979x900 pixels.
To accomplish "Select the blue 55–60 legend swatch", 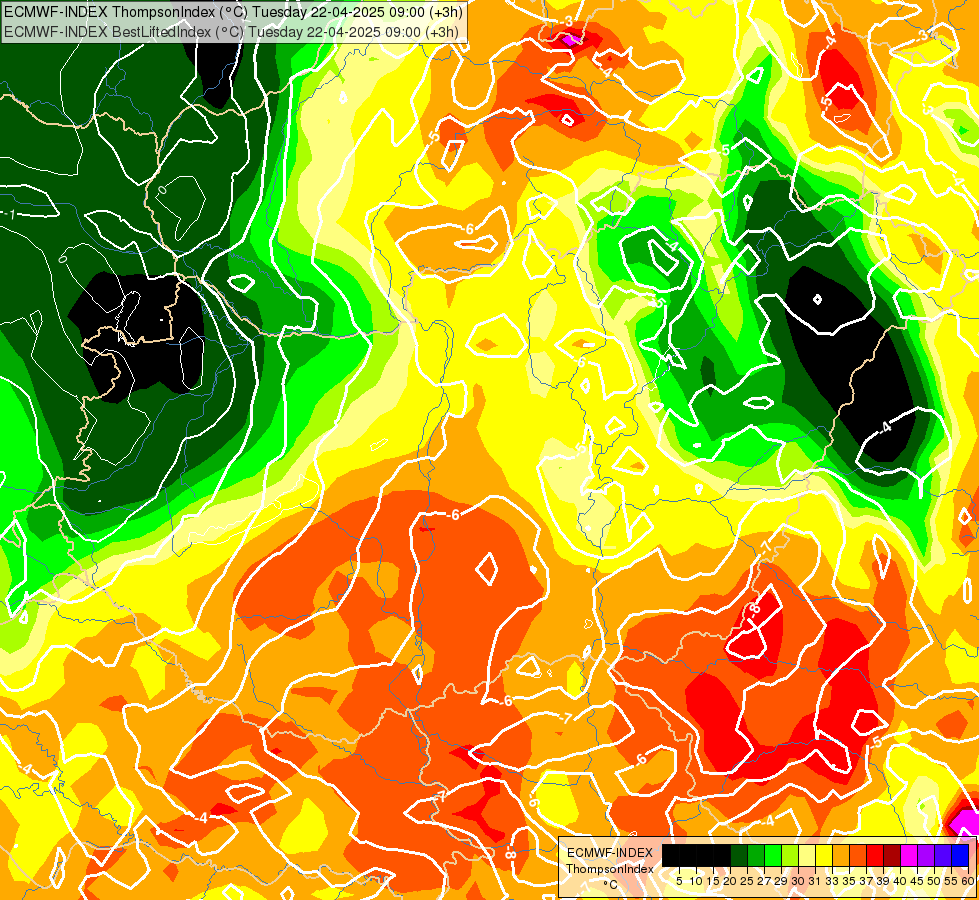I will tap(960, 856).
